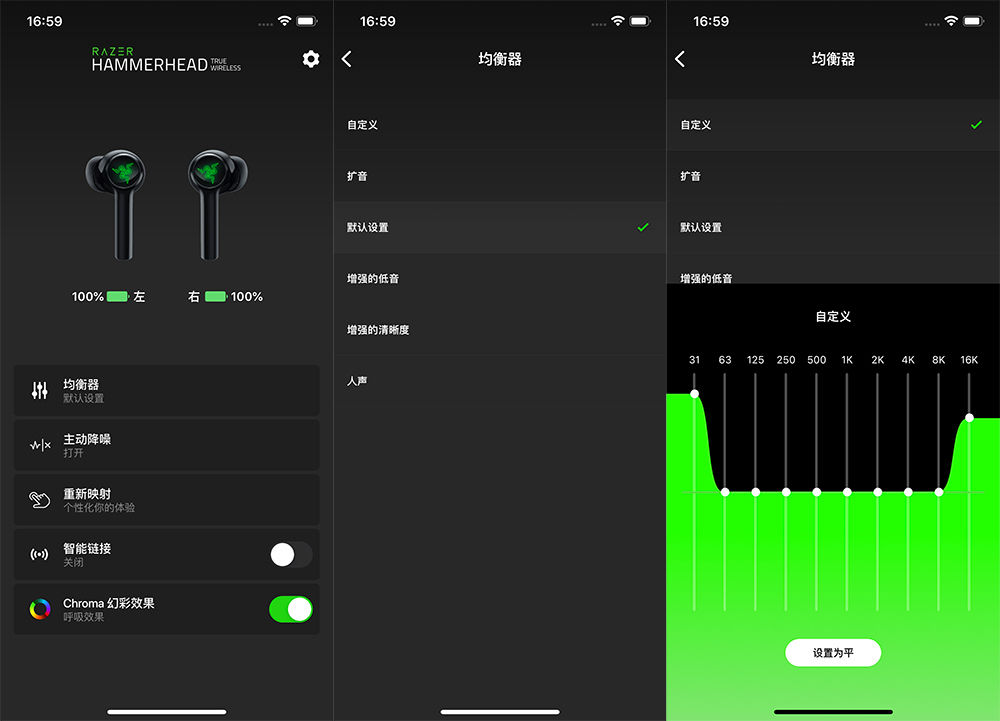The image size is (1000, 721).
Task: Choose the 增强的清晰度 preset
Action: point(500,329)
